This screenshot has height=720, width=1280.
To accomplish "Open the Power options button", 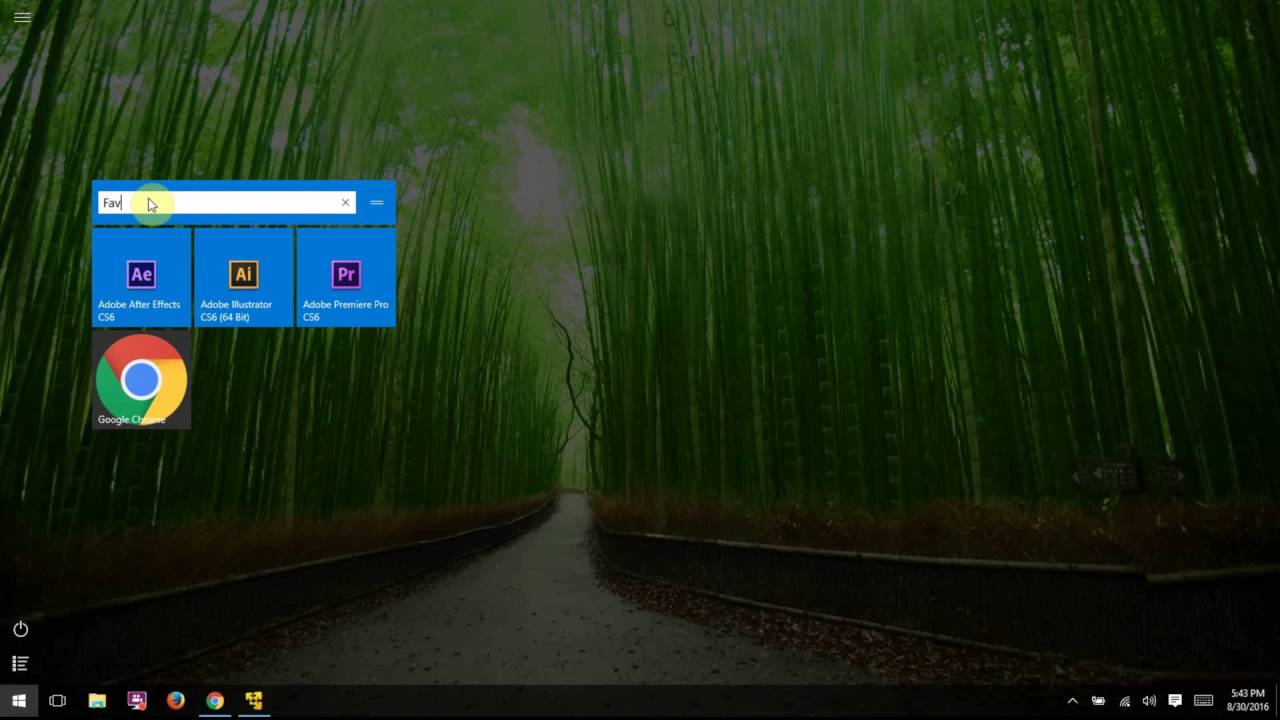I will point(20,629).
